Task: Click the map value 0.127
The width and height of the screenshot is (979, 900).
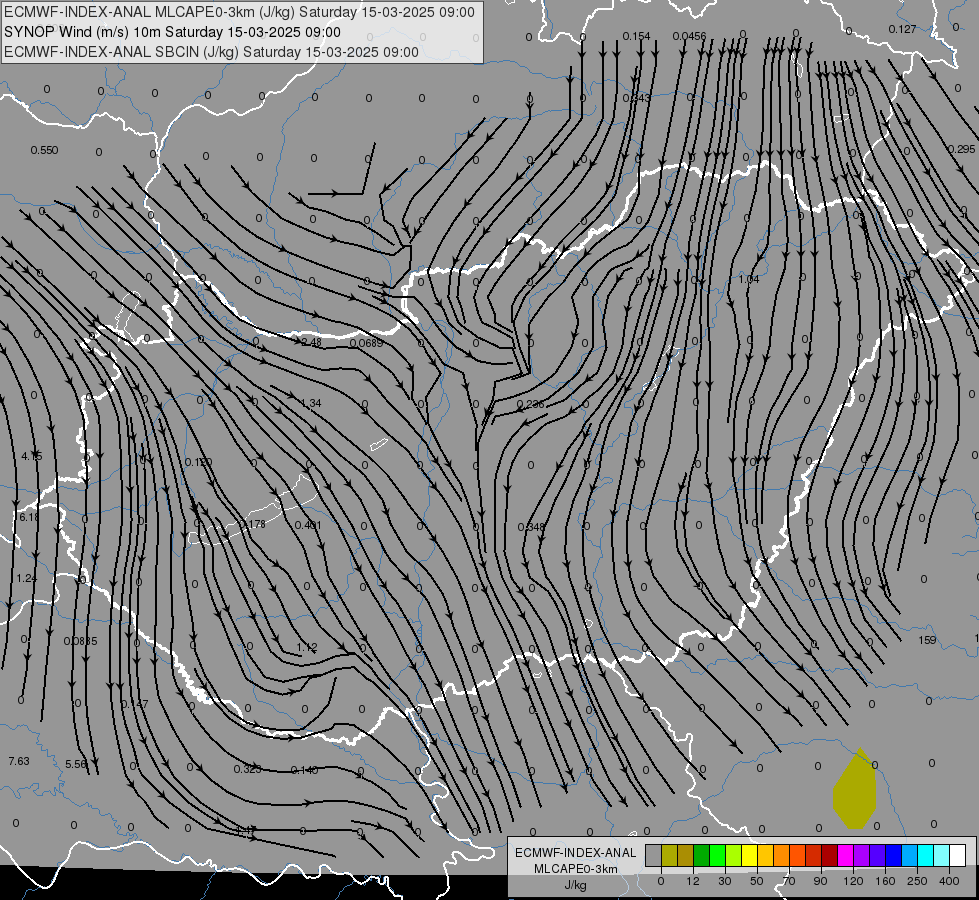Action: (902, 29)
